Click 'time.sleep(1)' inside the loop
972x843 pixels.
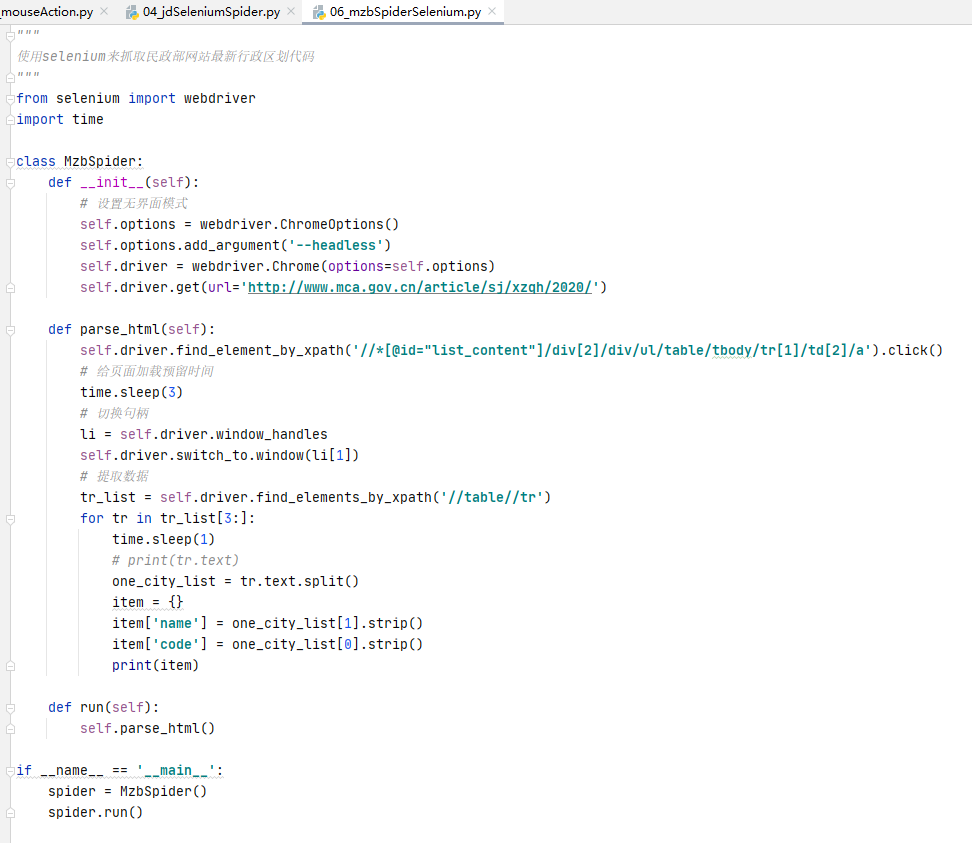tap(164, 539)
